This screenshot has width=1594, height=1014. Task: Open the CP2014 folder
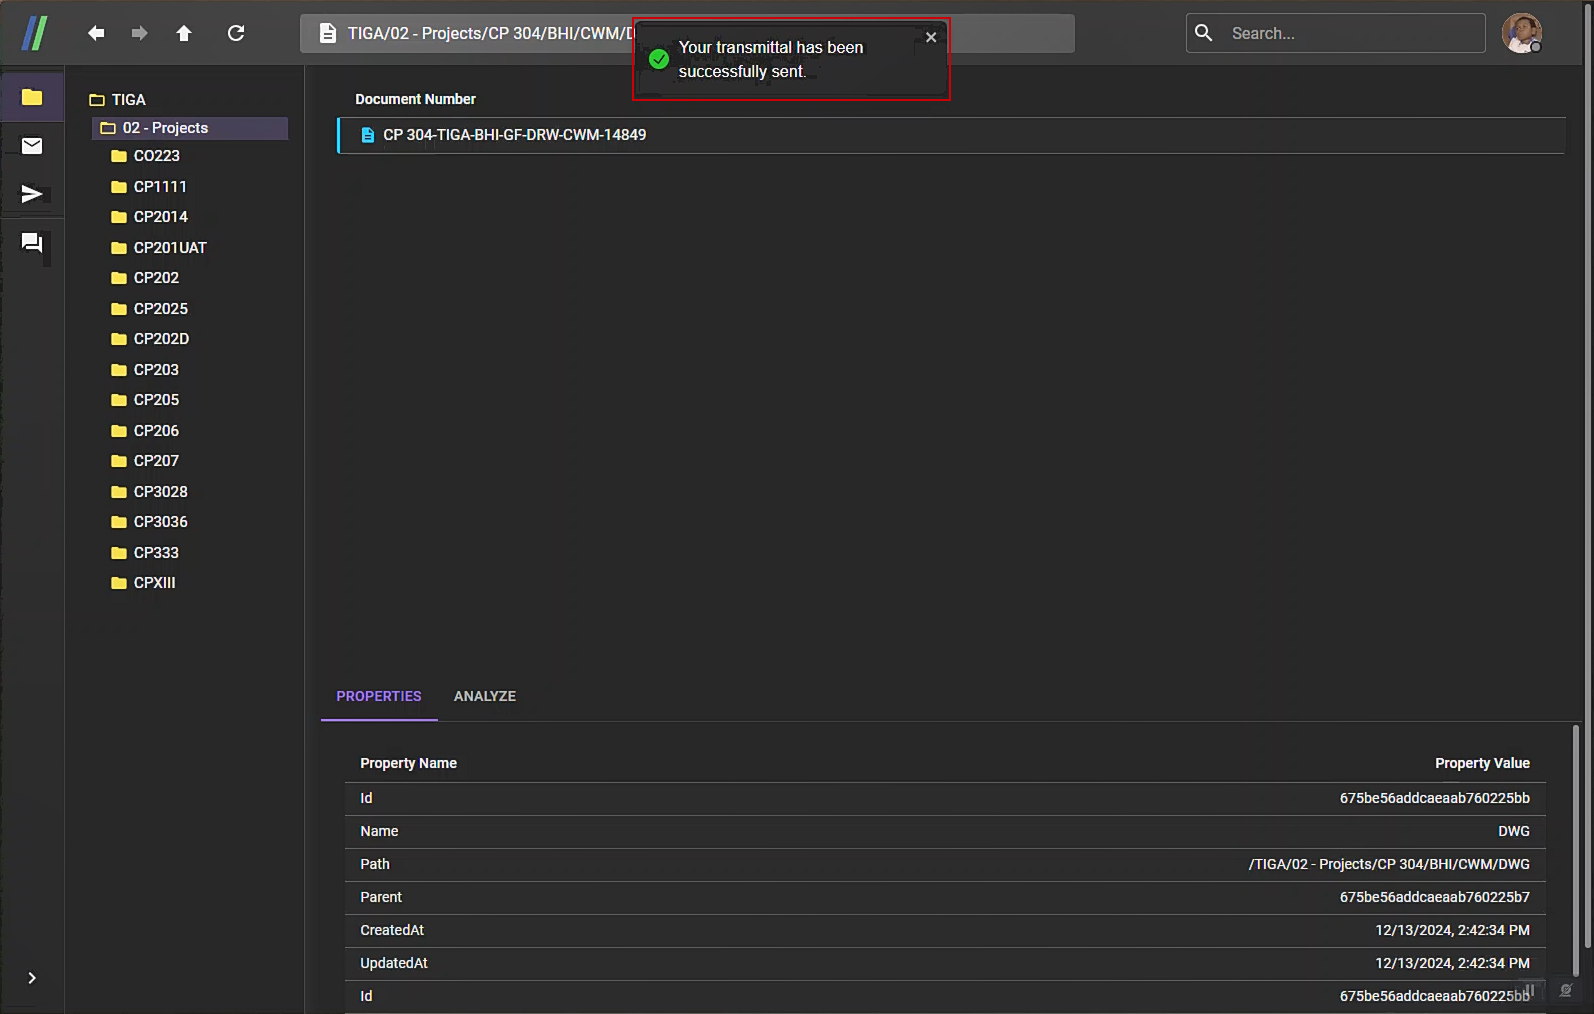tap(160, 217)
